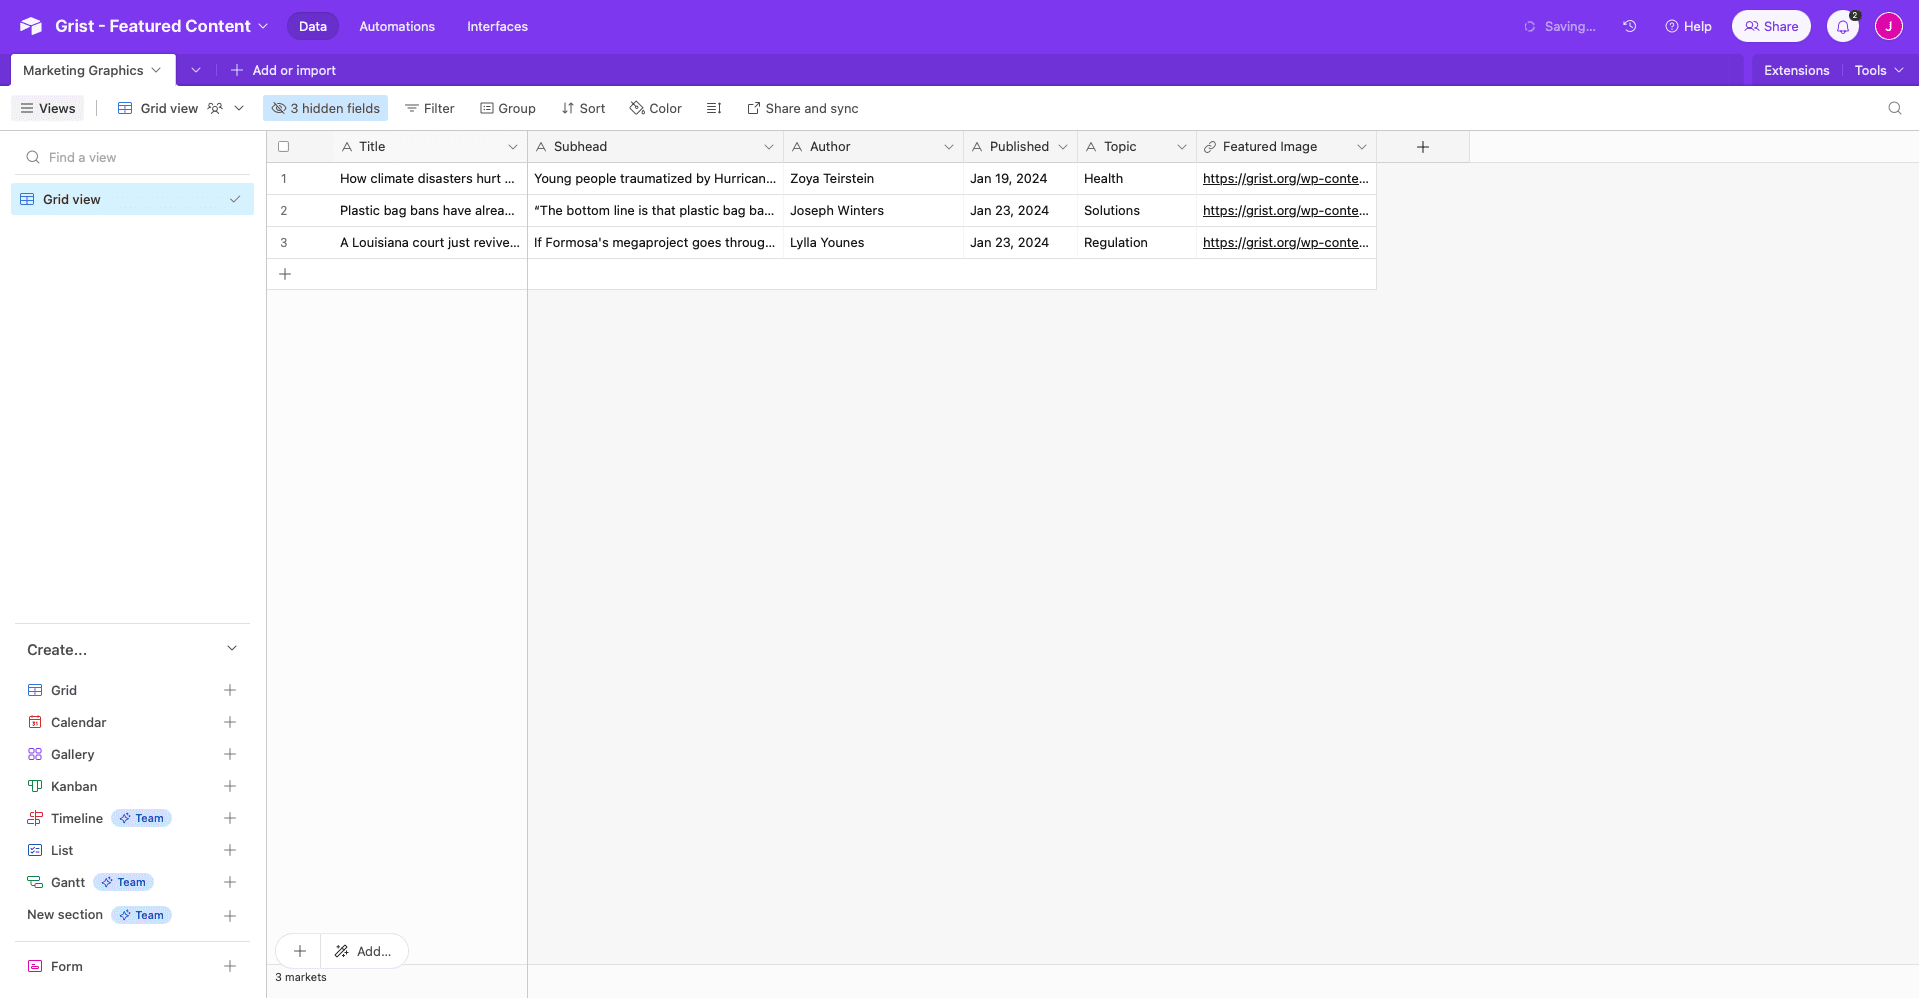Click the Group icon
Screen dimensions: 1919x998
[x=487, y=108]
